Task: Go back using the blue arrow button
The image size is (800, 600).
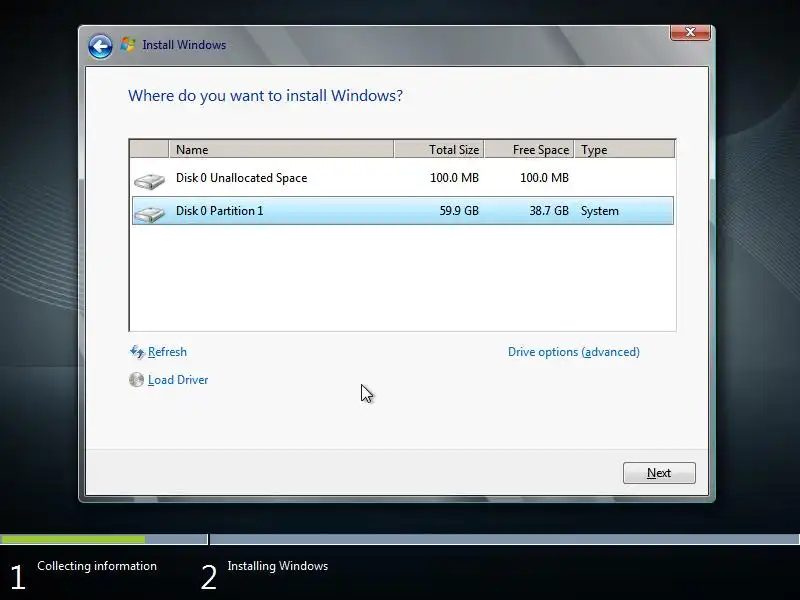Action: [x=100, y=46]
